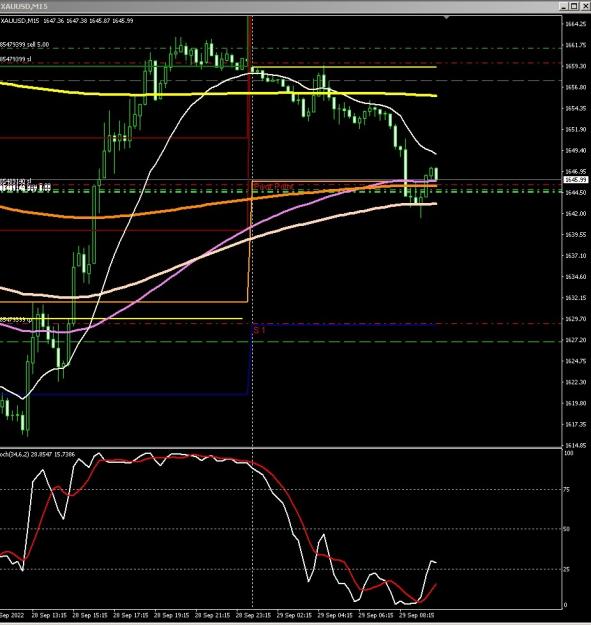Click time axis label '28 Sep 17:15'
Image resolution: width=591 pixels, height=625 pixels.
click(131, 615)
